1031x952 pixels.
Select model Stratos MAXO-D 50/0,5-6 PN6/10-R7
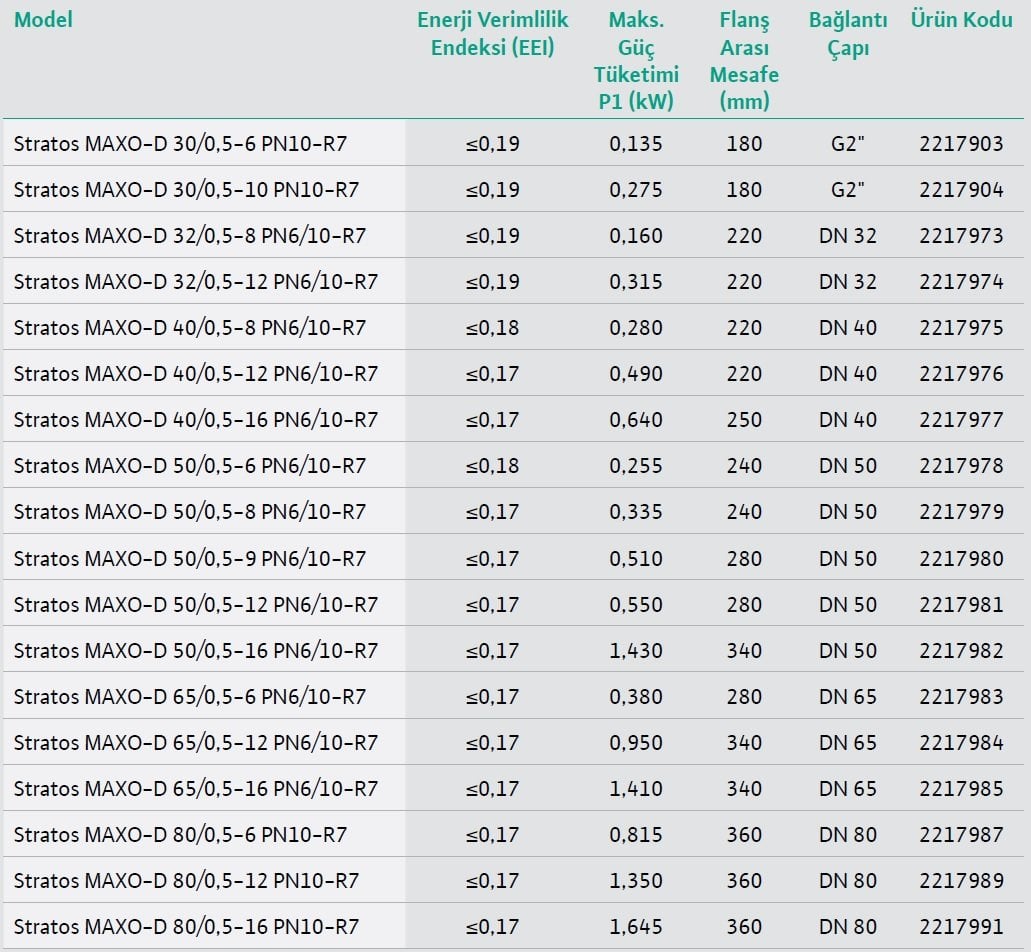pyautogui.click(x=189, y=465)
